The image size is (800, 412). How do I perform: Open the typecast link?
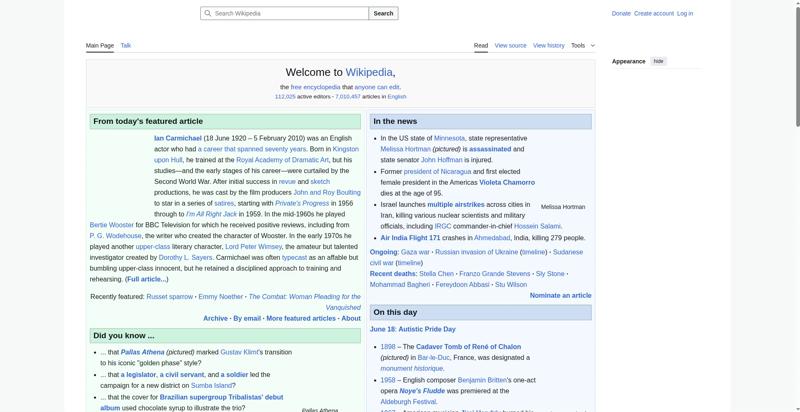pyautogui.click(x=294, y=258)
